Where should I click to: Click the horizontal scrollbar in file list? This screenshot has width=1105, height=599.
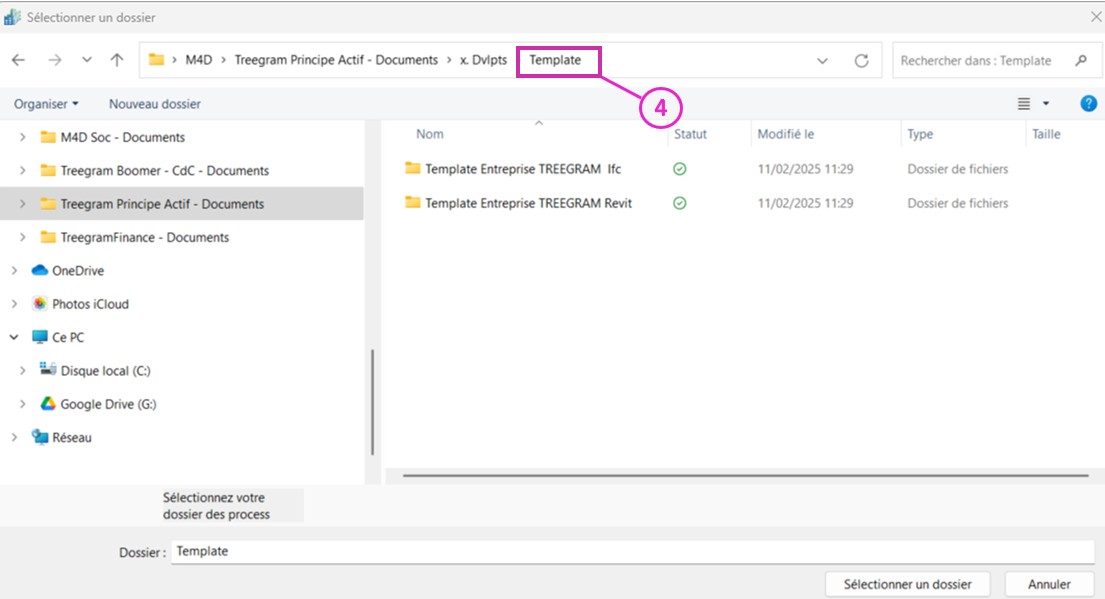click(745, 476)
